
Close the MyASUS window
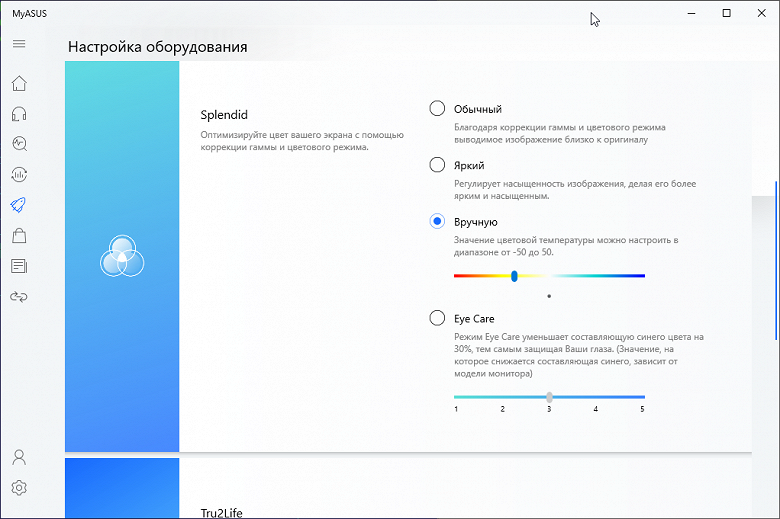click(x=762, y=13)
